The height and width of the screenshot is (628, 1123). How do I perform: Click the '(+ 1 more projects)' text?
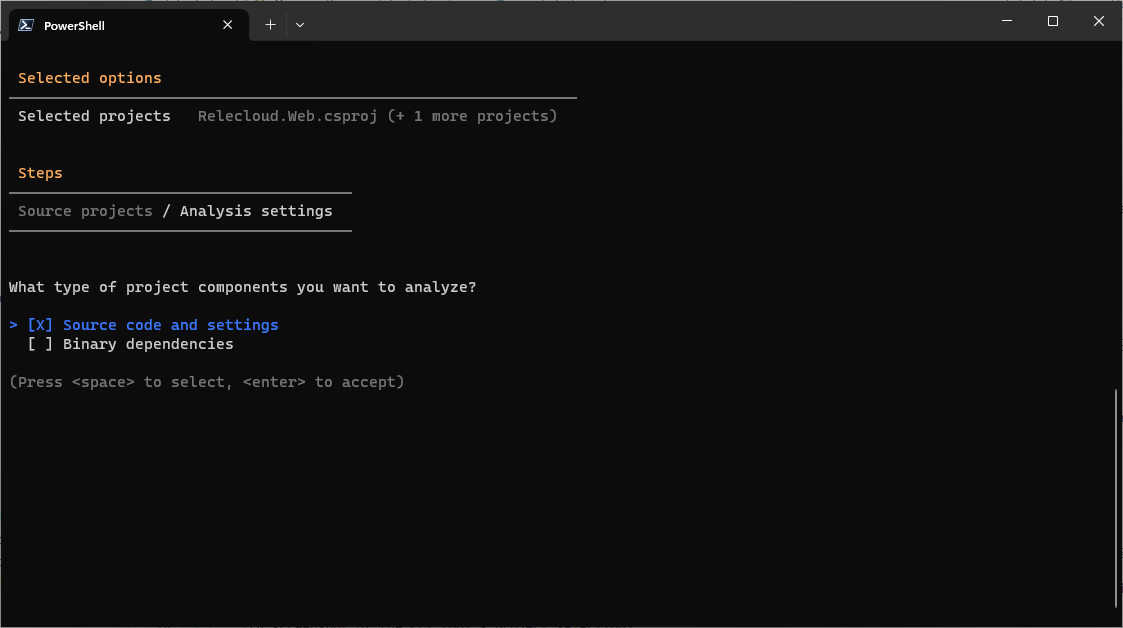[476, 115]
